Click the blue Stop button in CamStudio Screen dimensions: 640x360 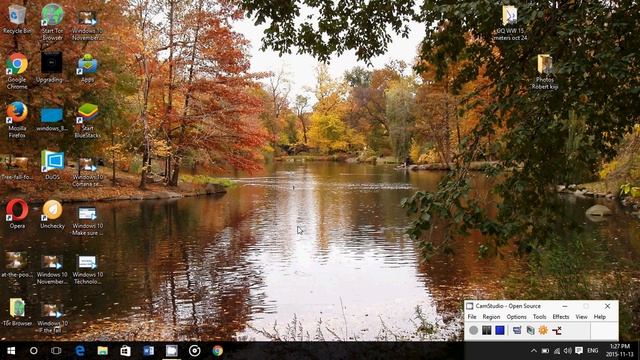(500, 330)
